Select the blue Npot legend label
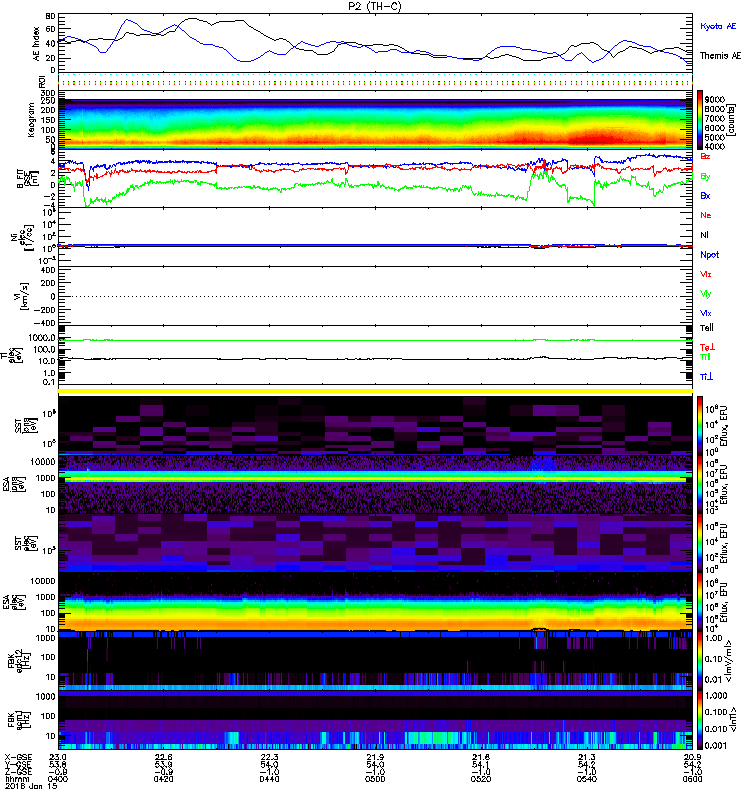This screenshot has height=800, width=750. (710, 255)
